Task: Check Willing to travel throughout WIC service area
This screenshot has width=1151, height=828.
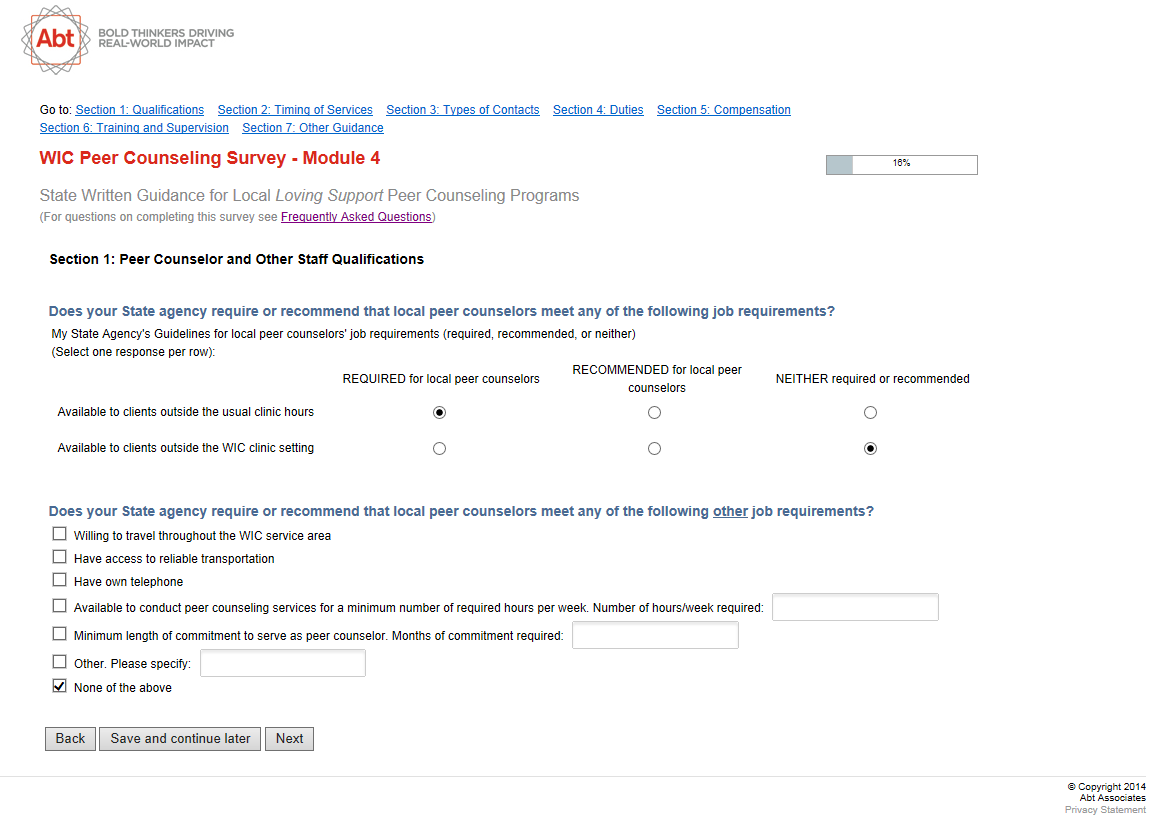Action: pyautogui.click(x=60, y=534)
